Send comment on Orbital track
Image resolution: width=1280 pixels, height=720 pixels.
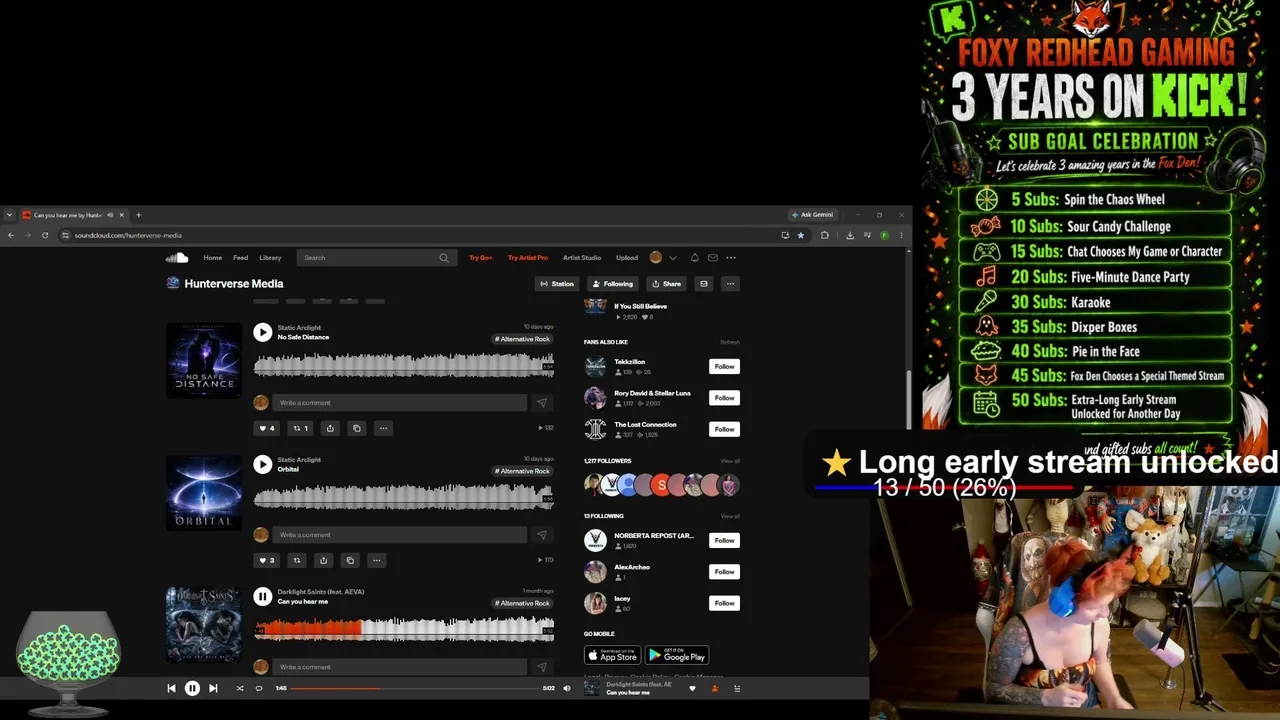tap(542, 535)
